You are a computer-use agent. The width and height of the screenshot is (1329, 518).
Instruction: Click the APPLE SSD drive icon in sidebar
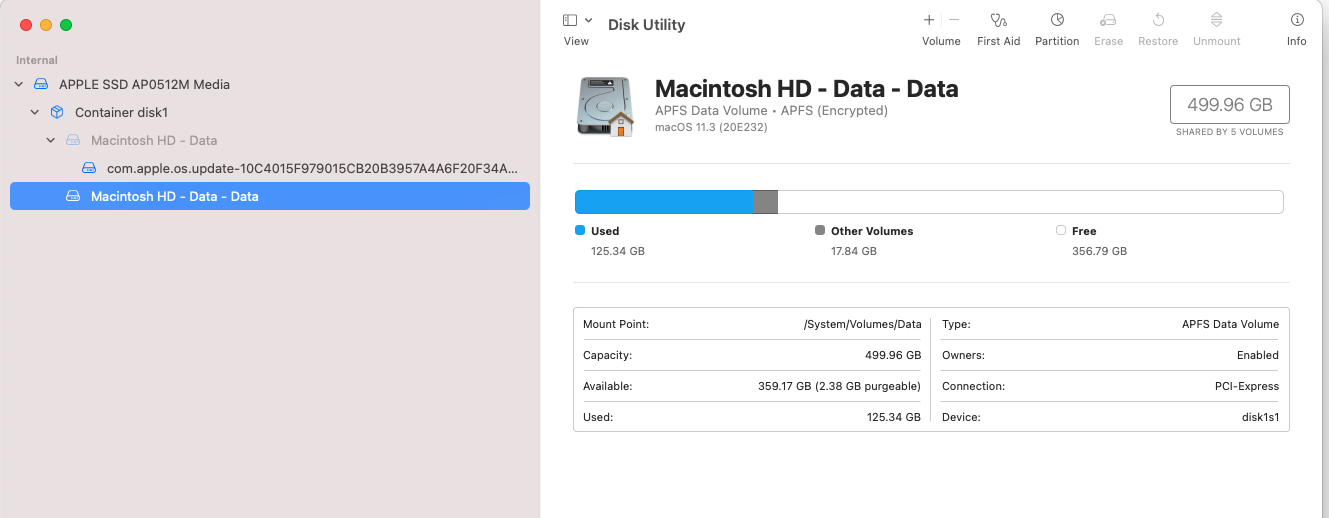pos(41,84)
